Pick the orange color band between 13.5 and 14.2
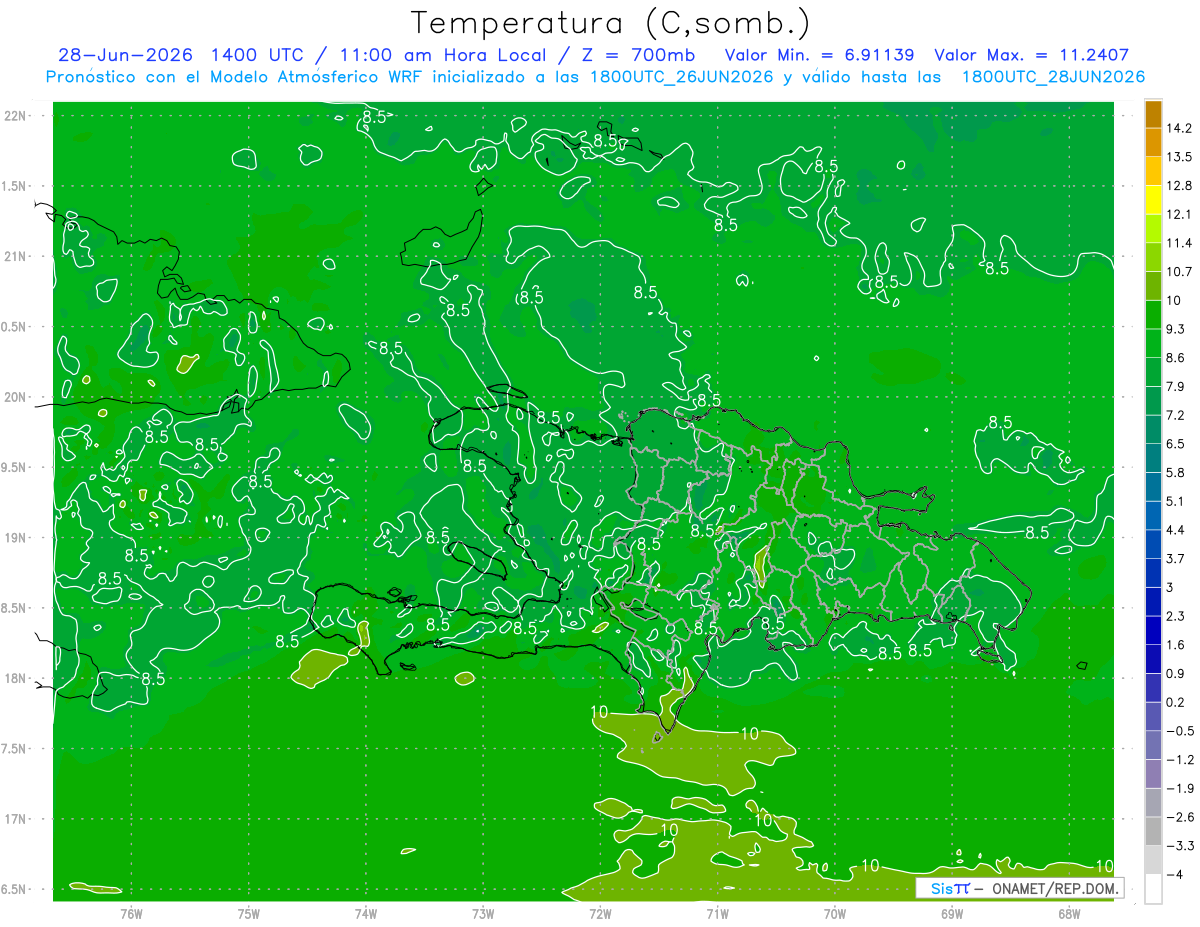This screenshot has width=1200, height=927. (1153, 143)
